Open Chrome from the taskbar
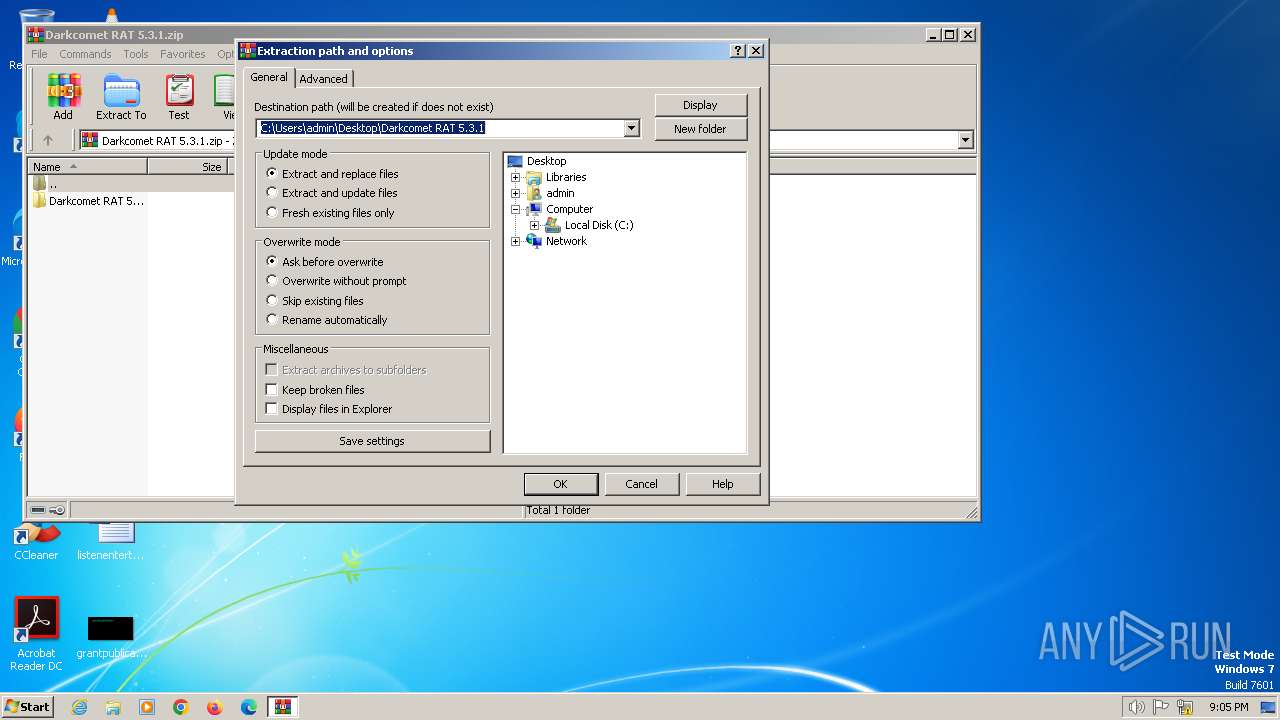 coord(180,707)
